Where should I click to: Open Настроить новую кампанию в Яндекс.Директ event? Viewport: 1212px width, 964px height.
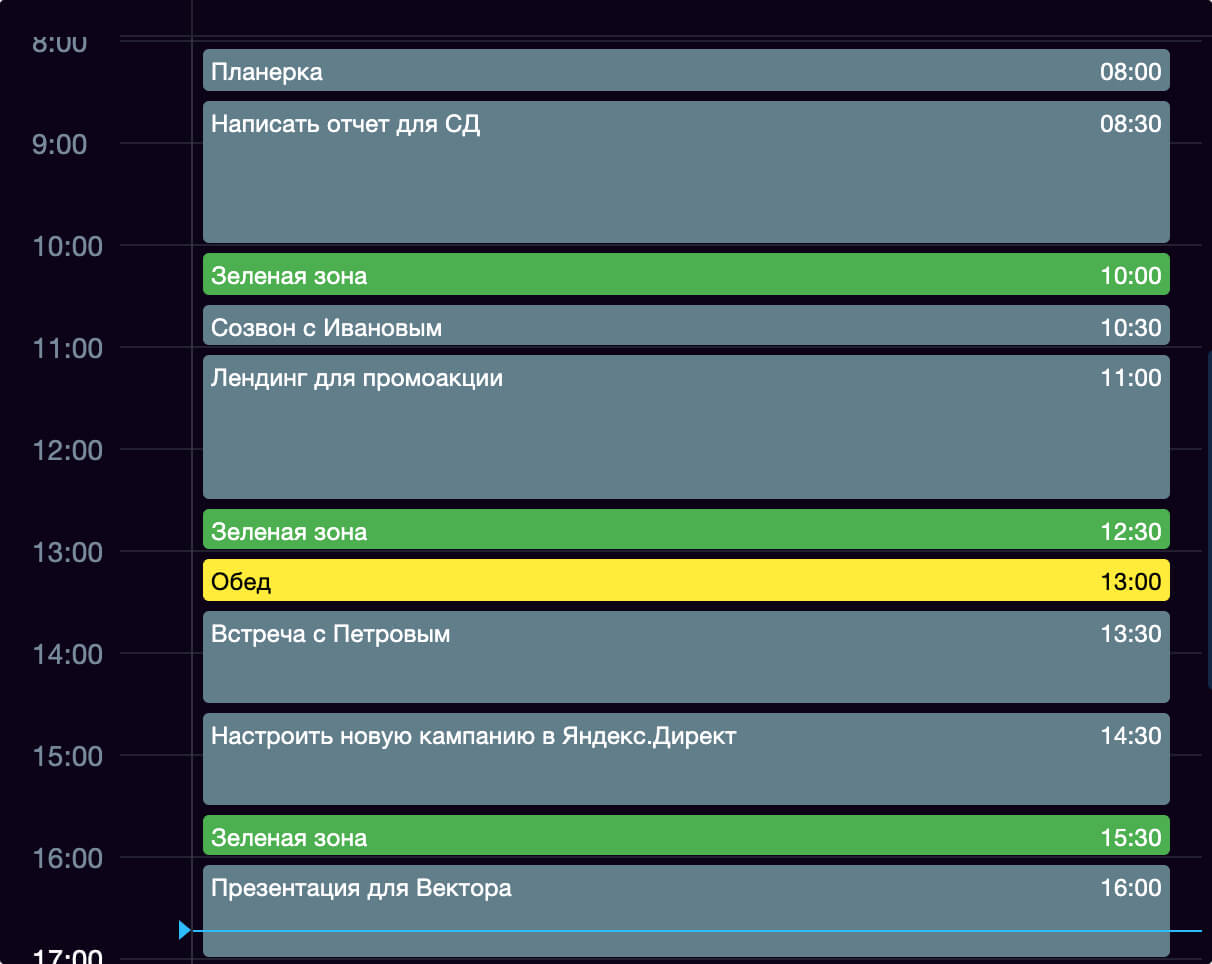(686, 759)
